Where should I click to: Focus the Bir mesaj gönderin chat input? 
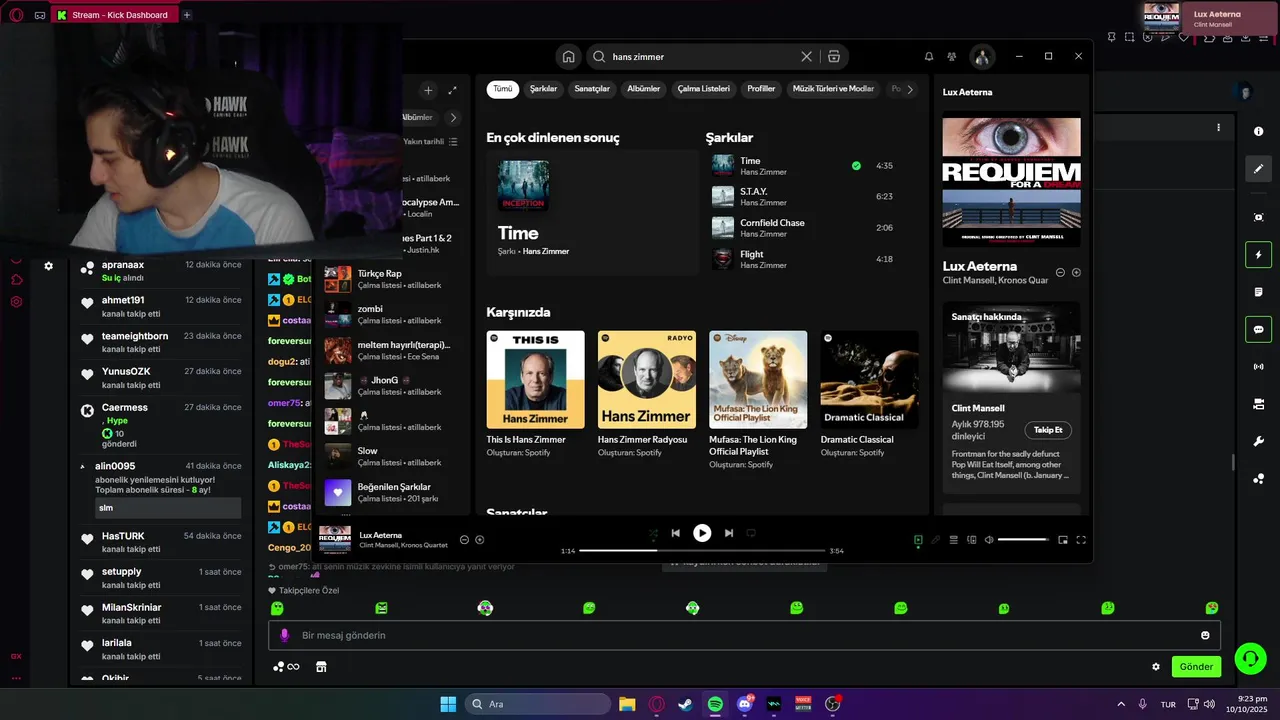click(744, 635)
